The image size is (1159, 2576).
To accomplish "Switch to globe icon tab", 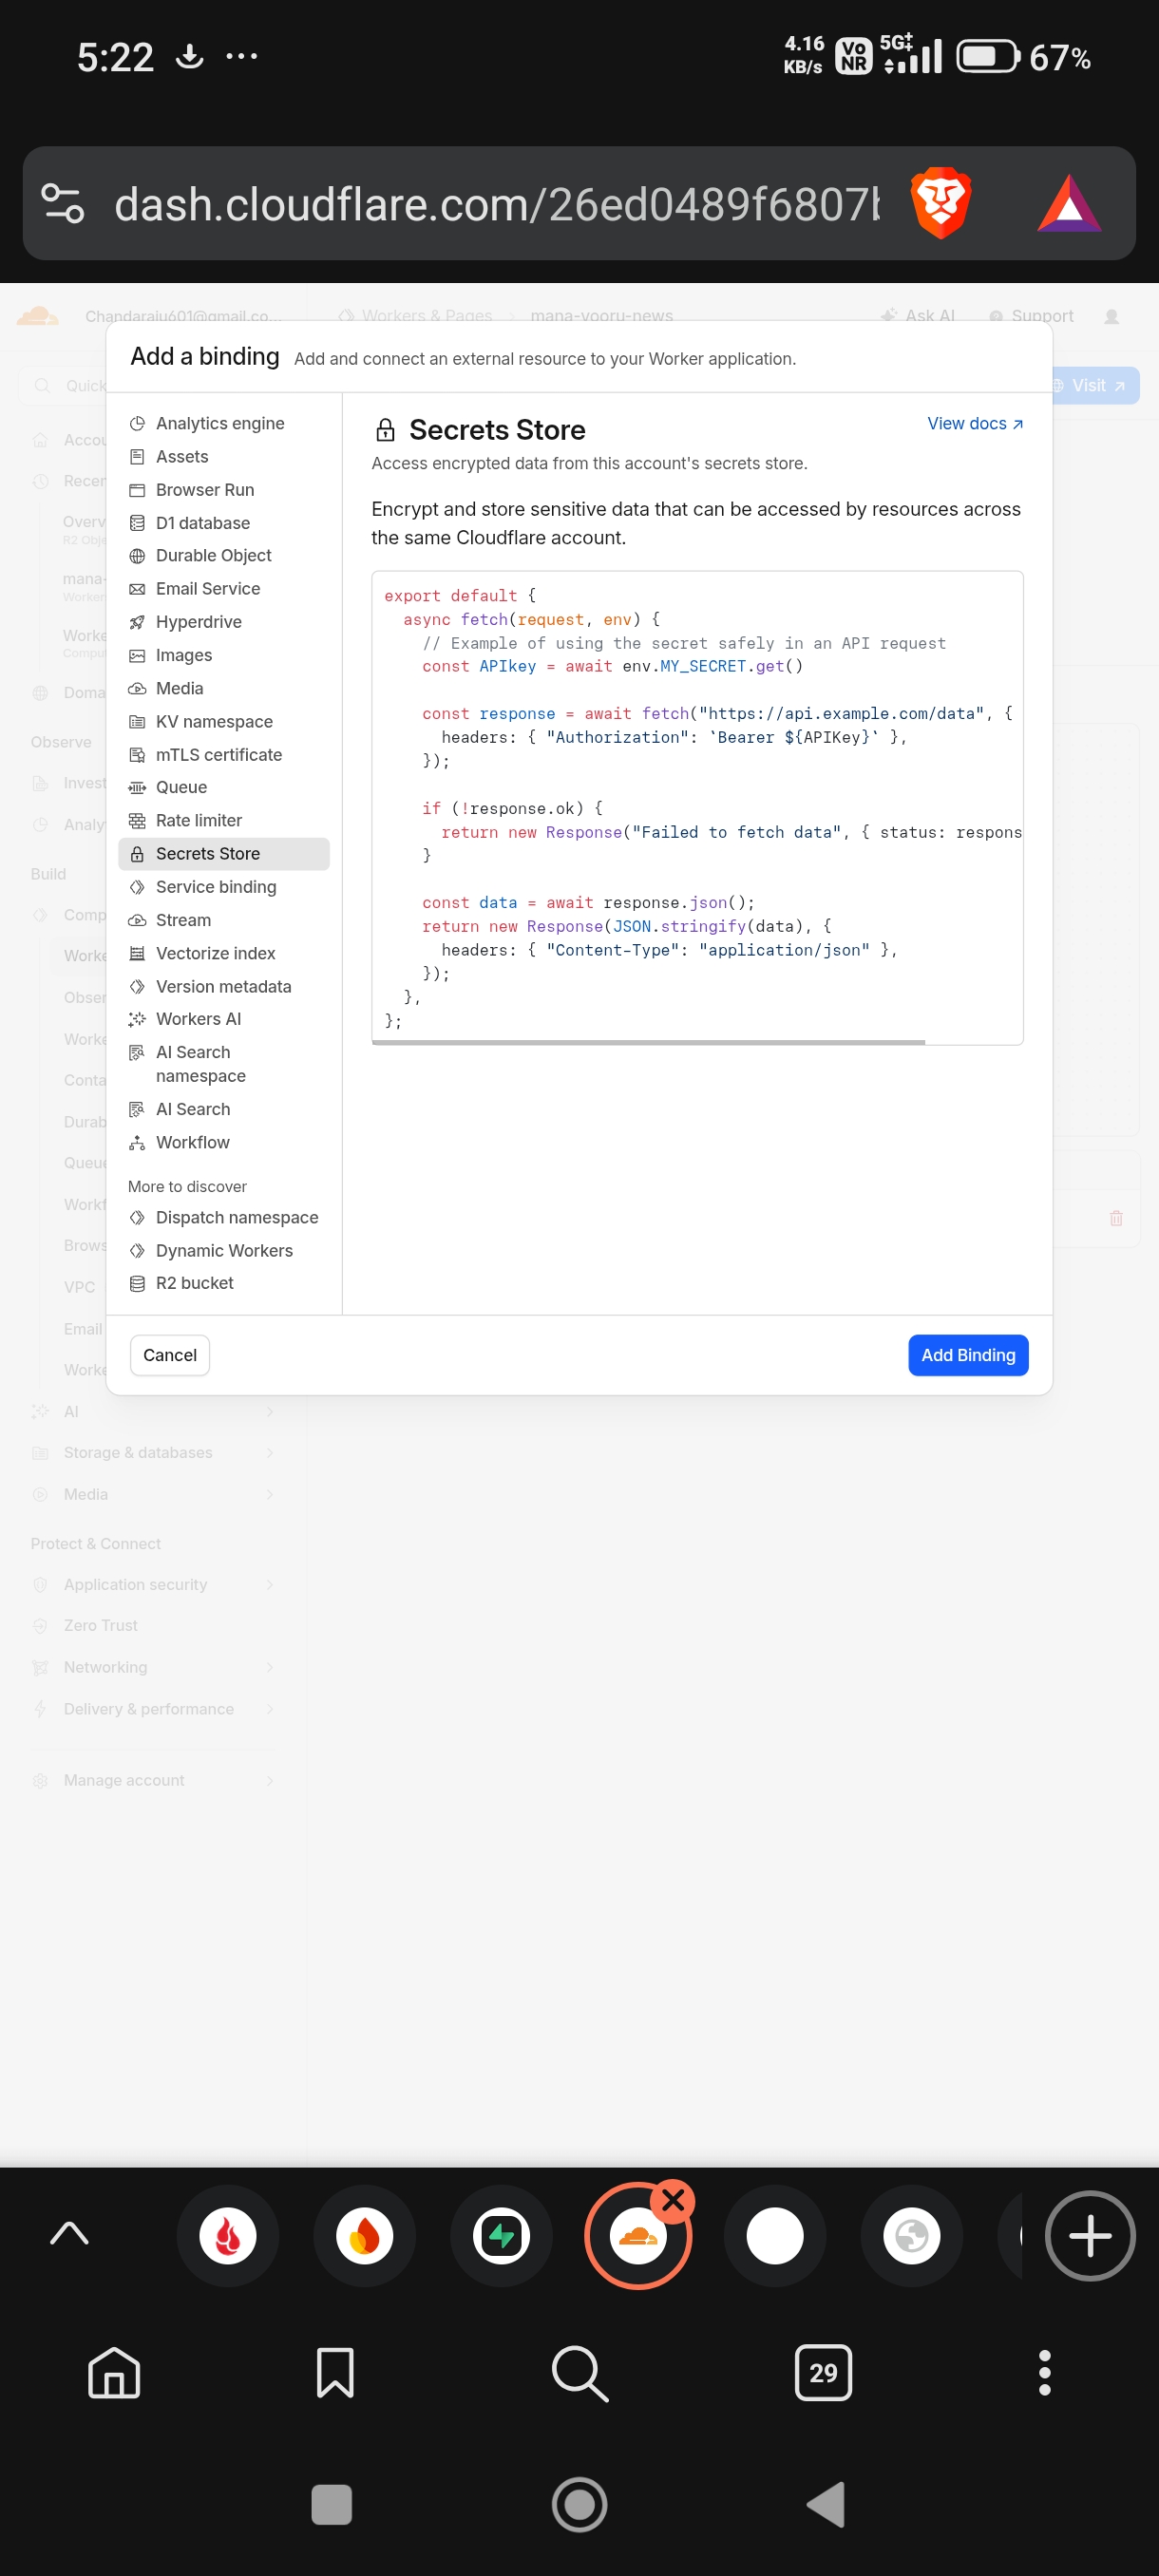I will tap(911, 2236).
